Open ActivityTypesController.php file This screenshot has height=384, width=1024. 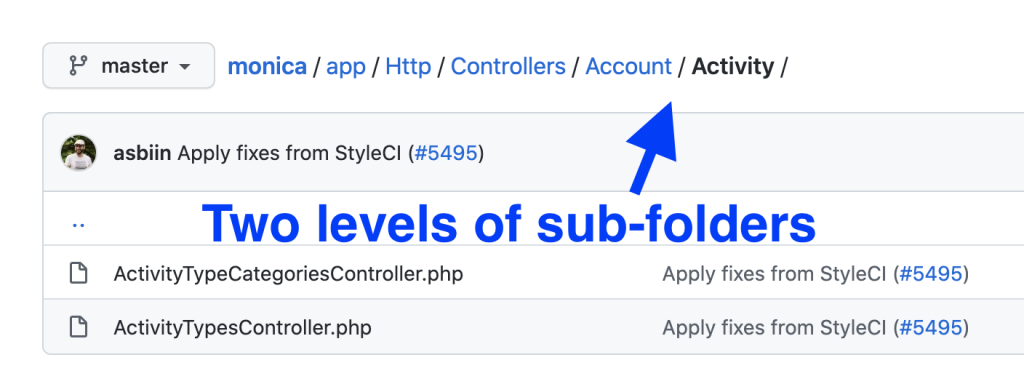click(242, 327)
